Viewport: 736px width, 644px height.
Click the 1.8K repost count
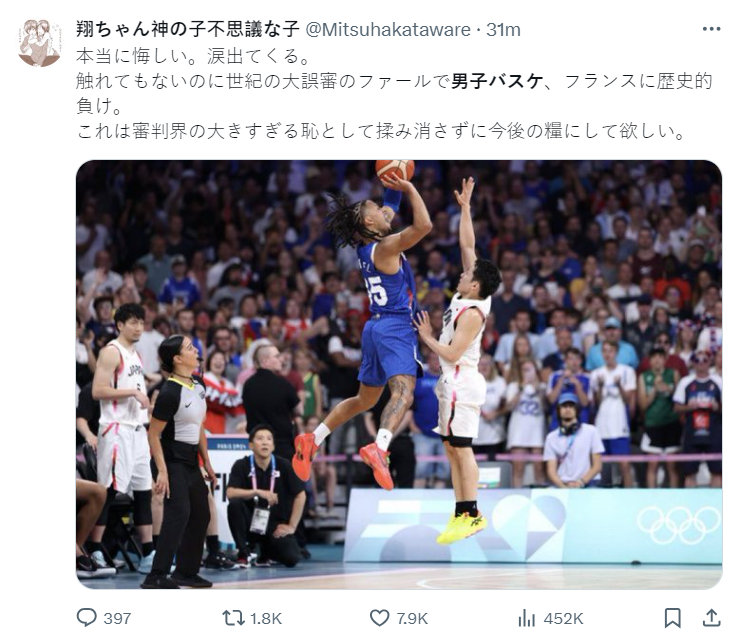[x=266, y=619]
